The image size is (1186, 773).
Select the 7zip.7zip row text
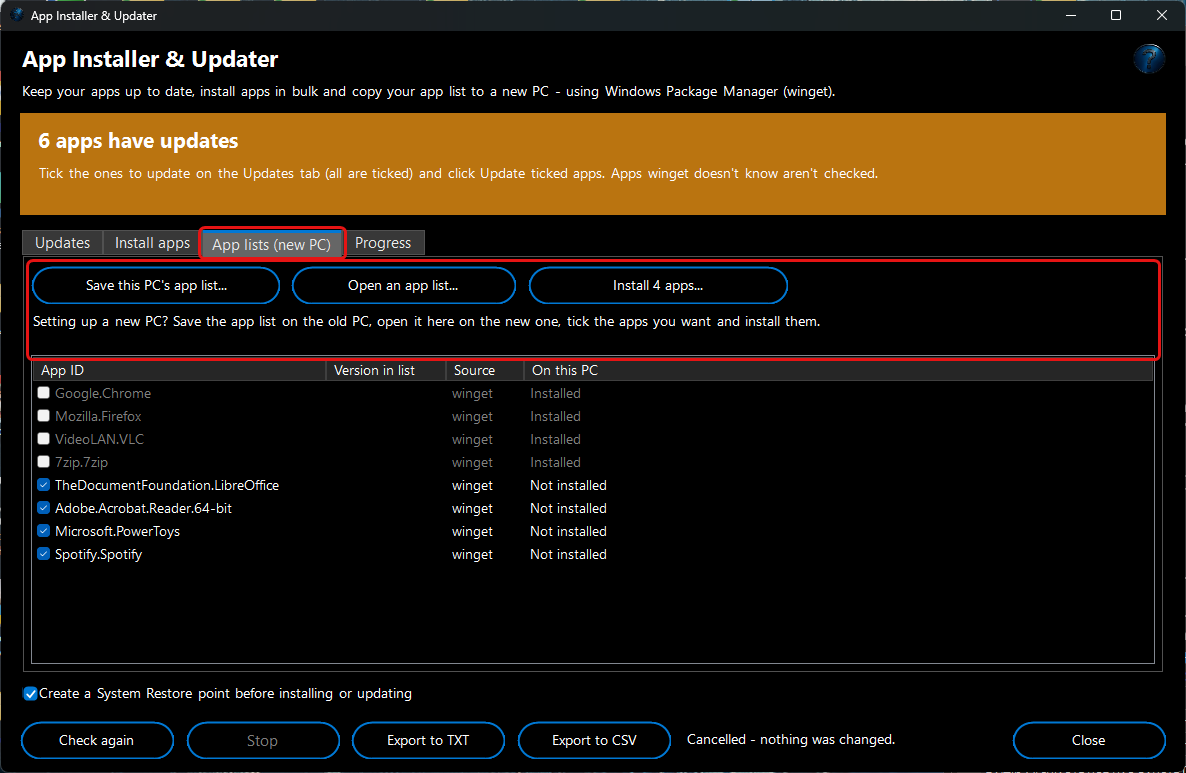tap(82, 462)
